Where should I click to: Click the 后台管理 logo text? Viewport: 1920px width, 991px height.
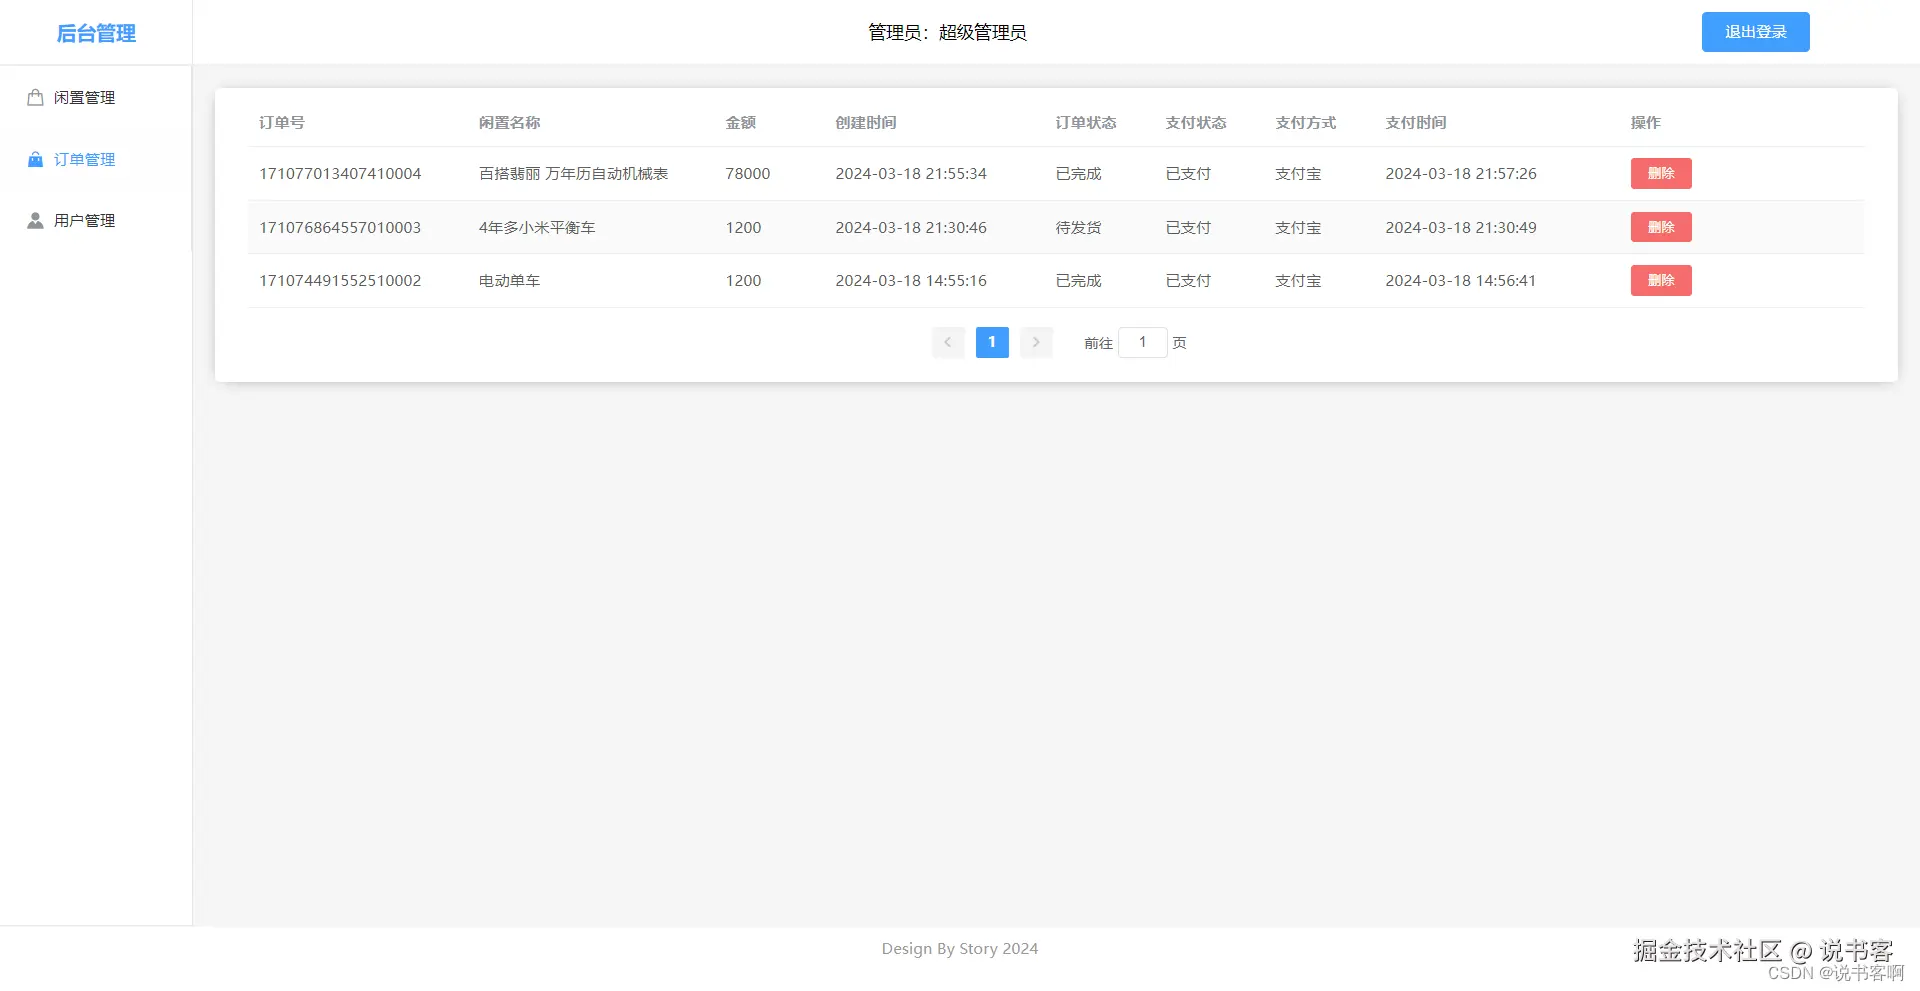(x=96, y=32)
